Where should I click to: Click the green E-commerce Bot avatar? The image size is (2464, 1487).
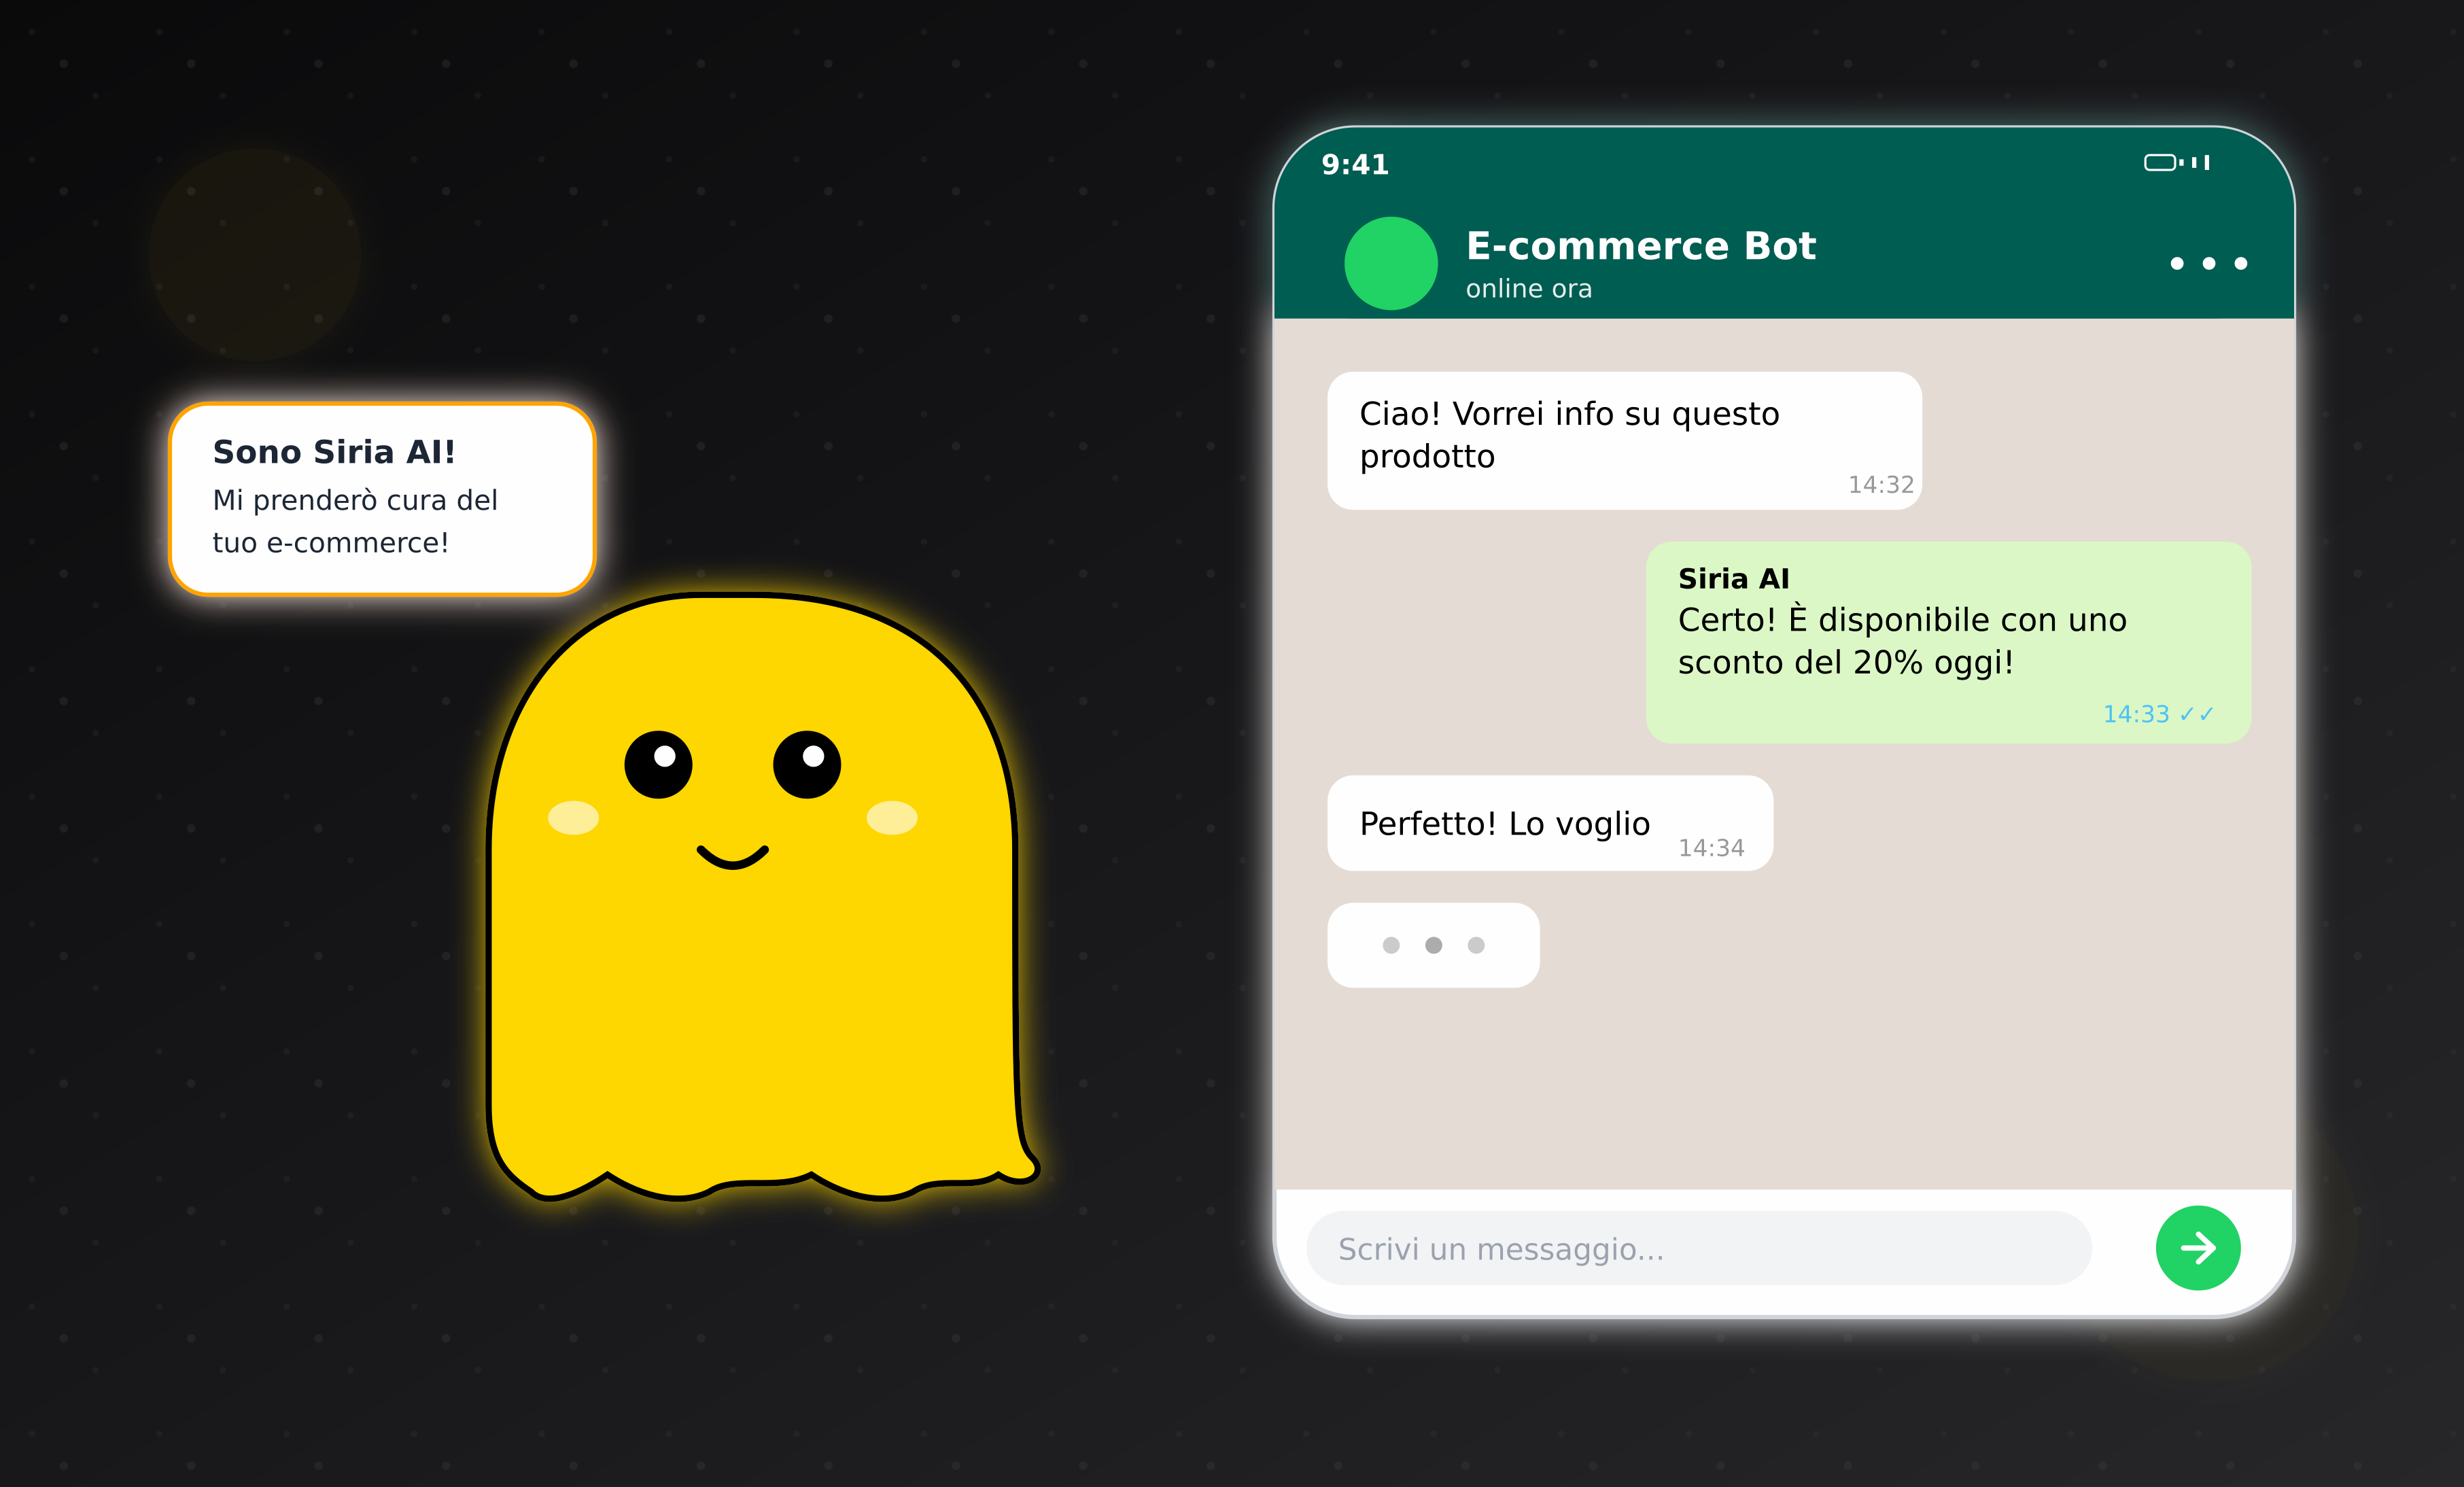click(1390, 263)
